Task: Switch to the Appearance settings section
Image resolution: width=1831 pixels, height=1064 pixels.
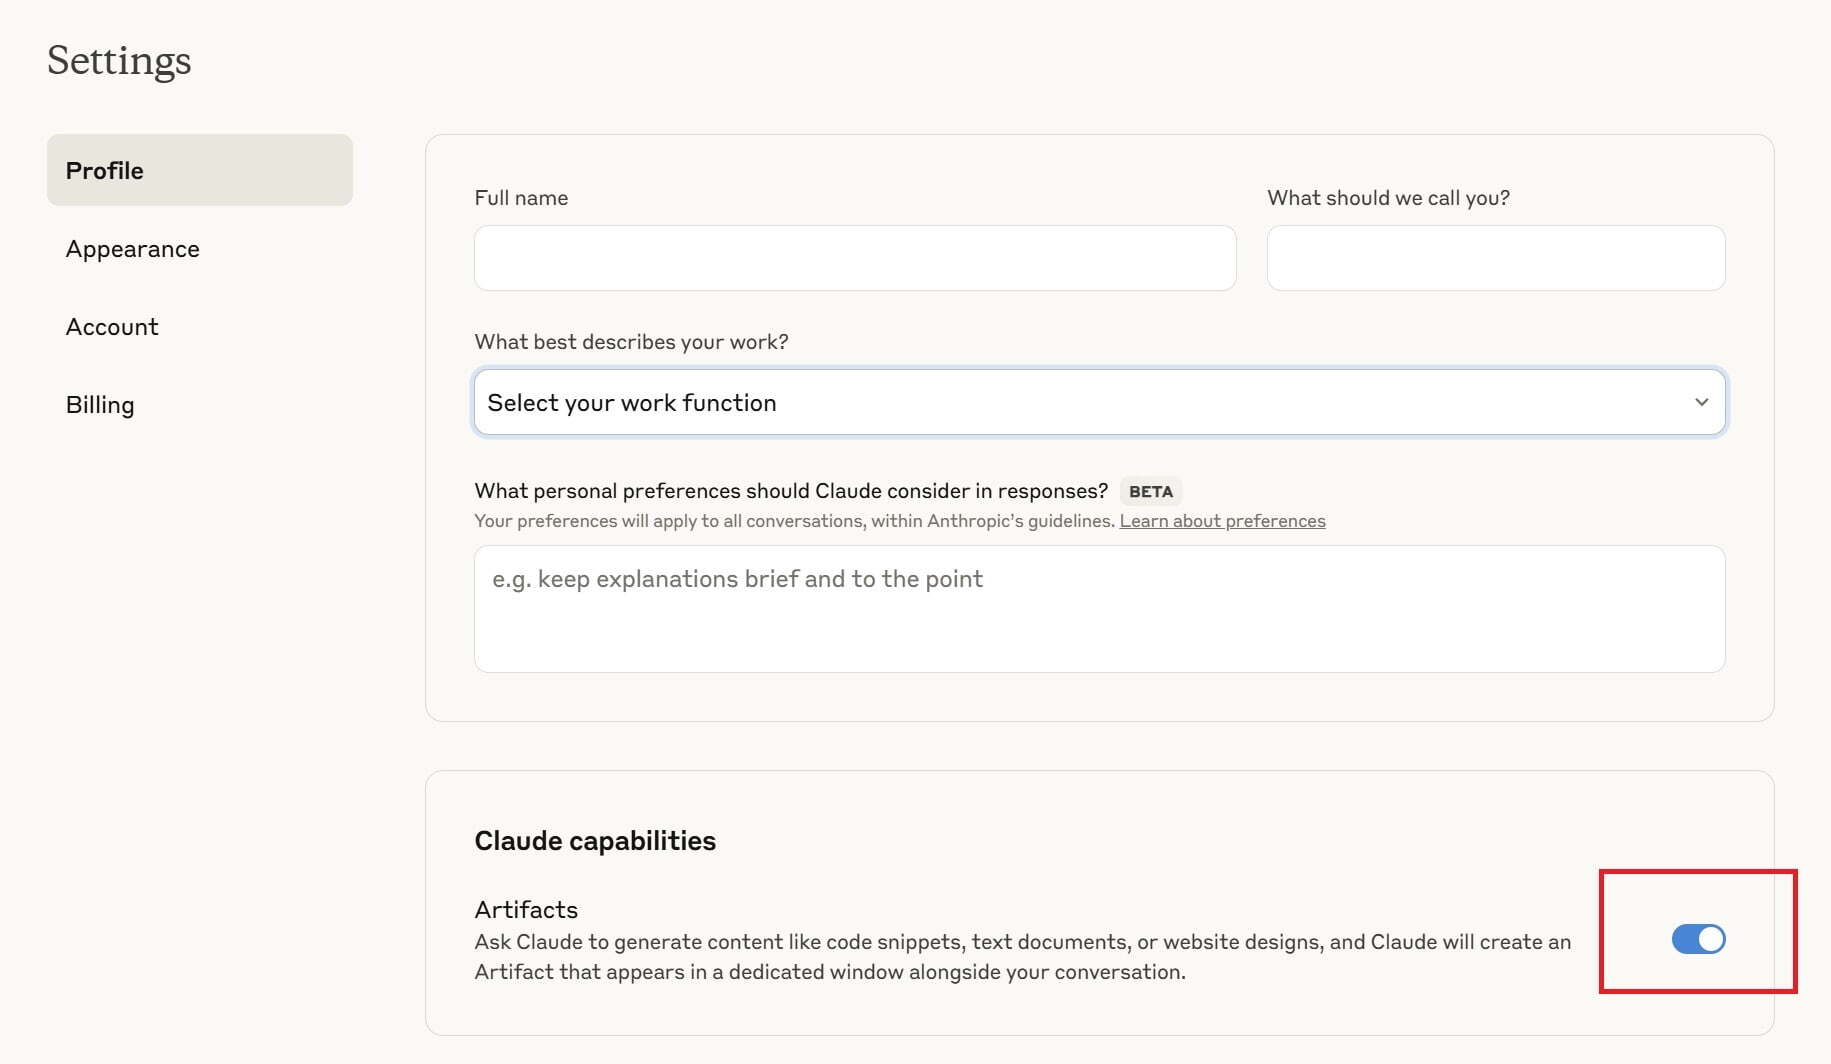Action: pos(132,249)
